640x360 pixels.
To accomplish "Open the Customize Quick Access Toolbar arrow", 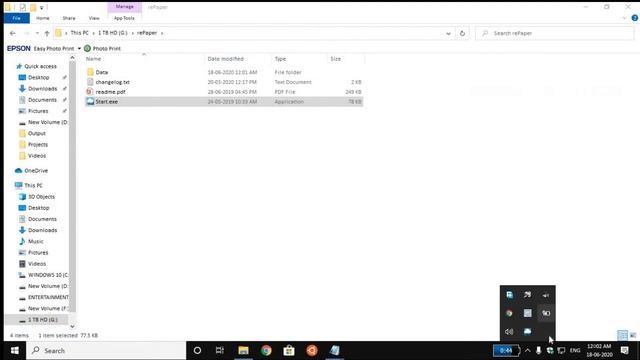I will [42, 7].
